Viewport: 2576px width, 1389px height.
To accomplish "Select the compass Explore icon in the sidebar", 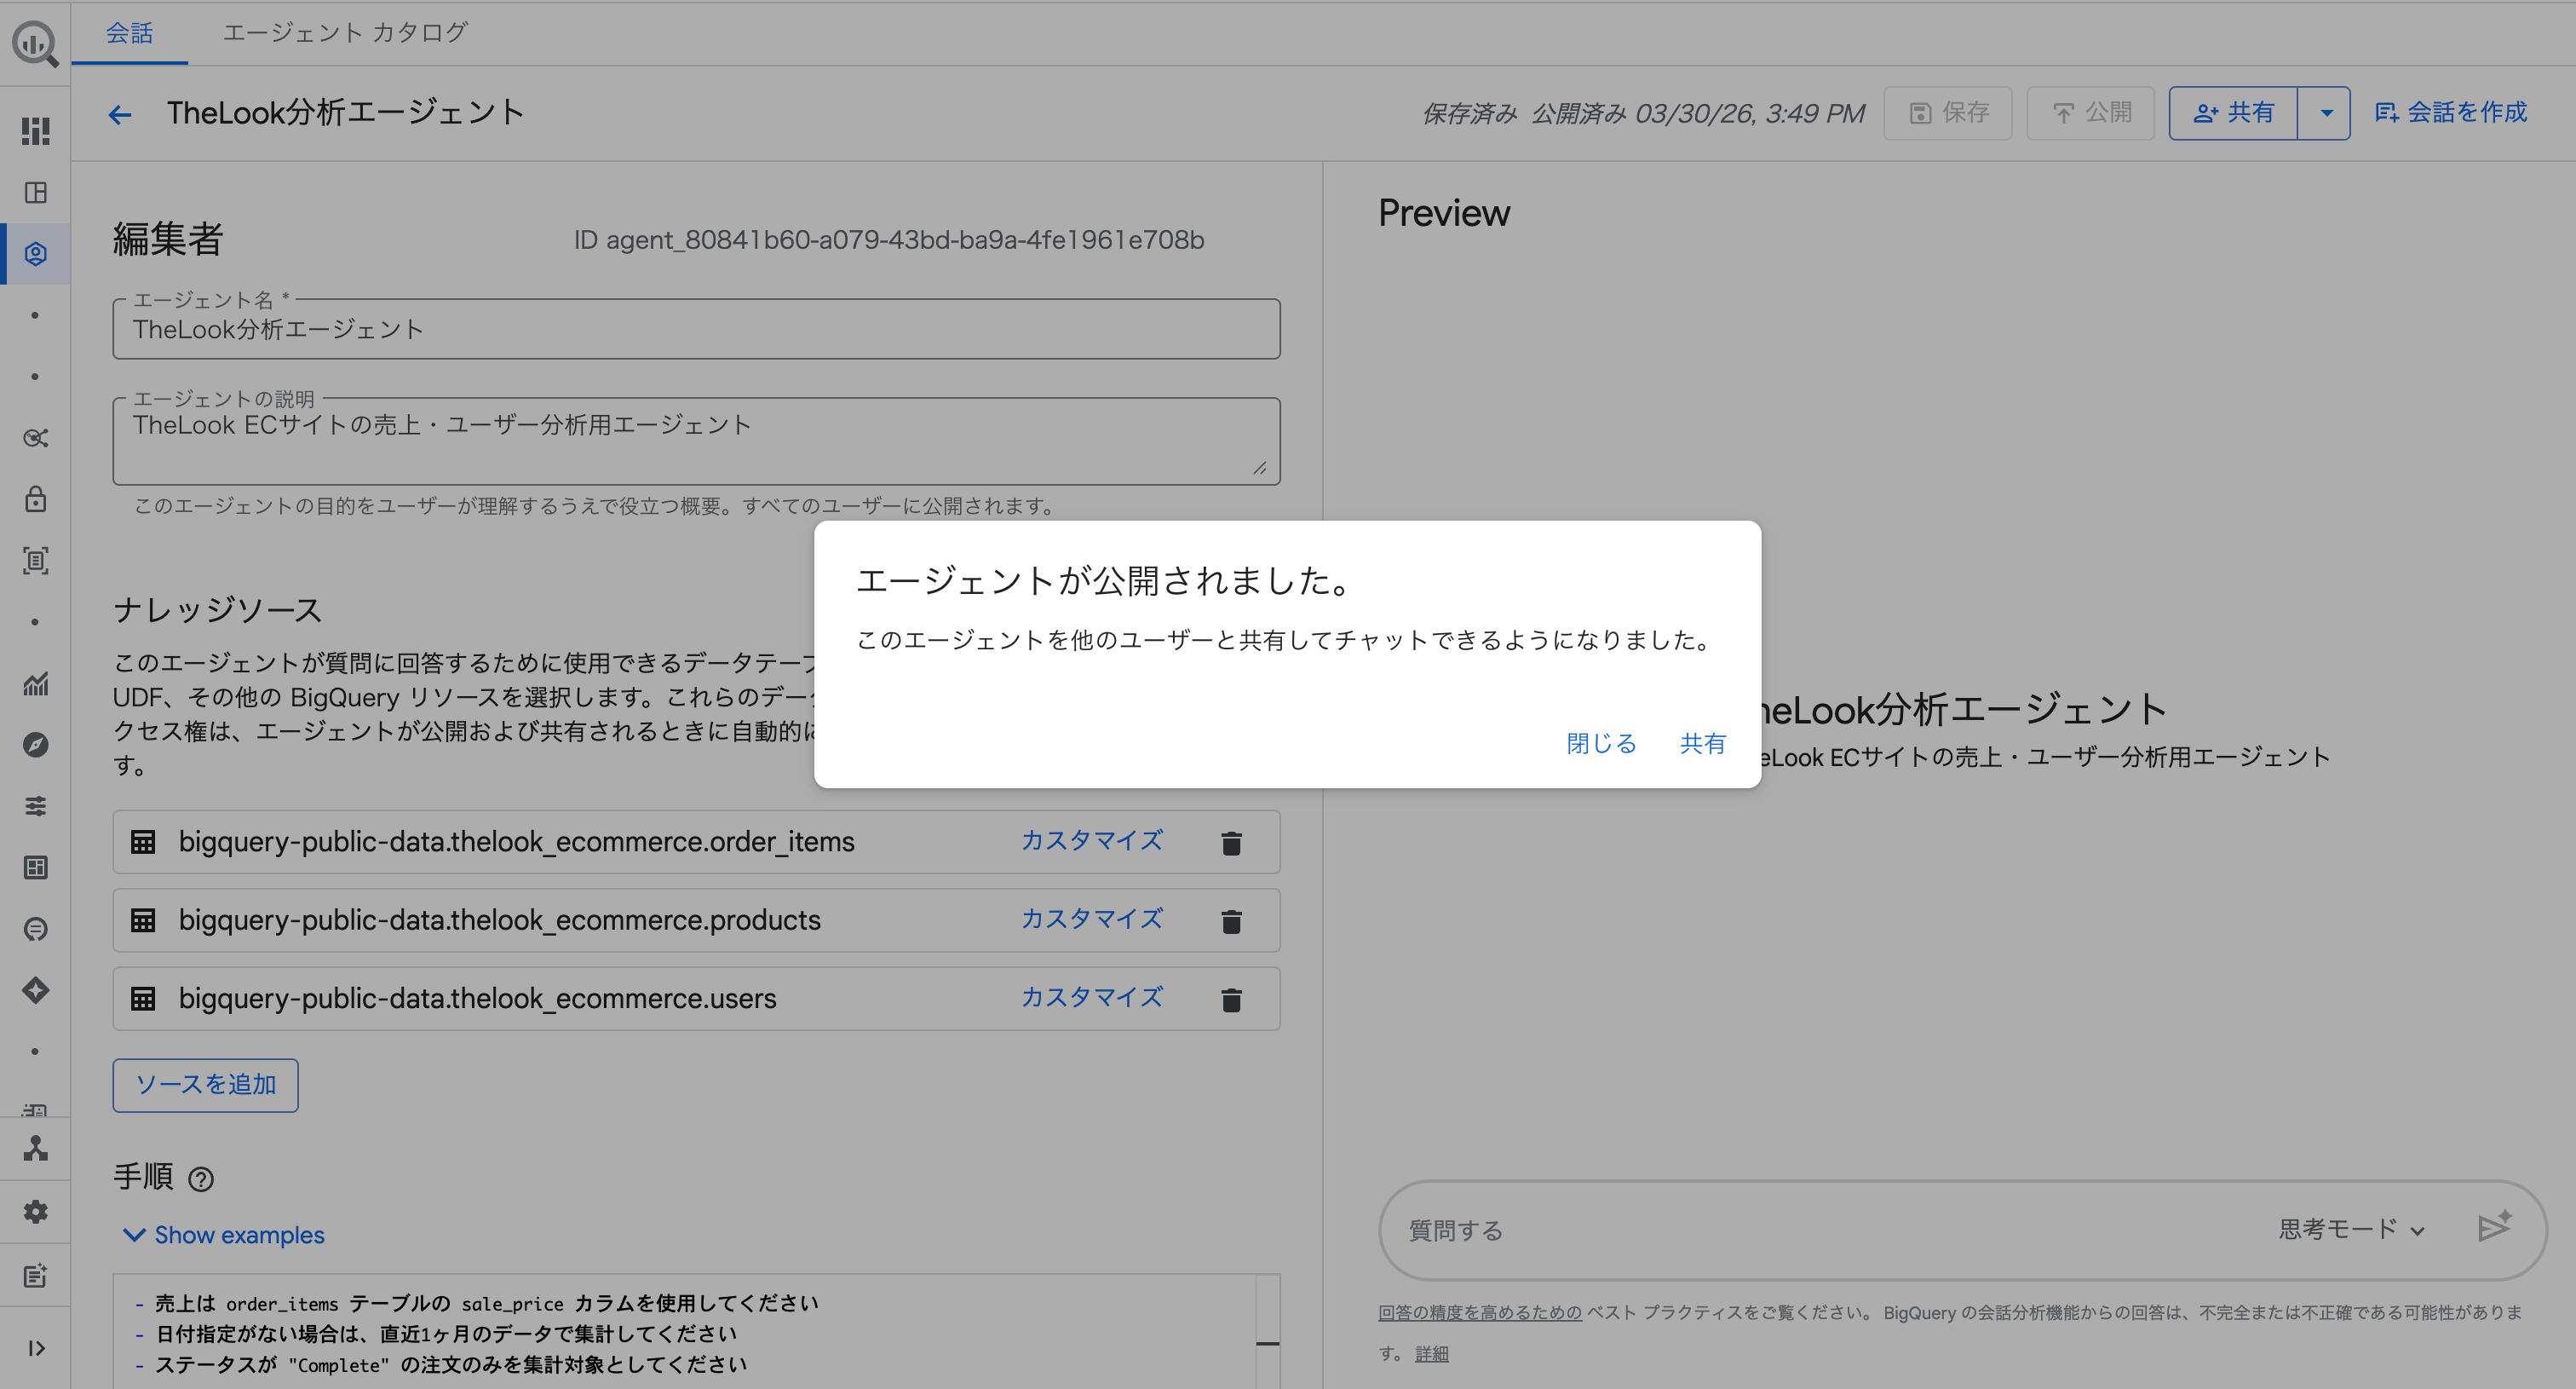I will 35,744.
